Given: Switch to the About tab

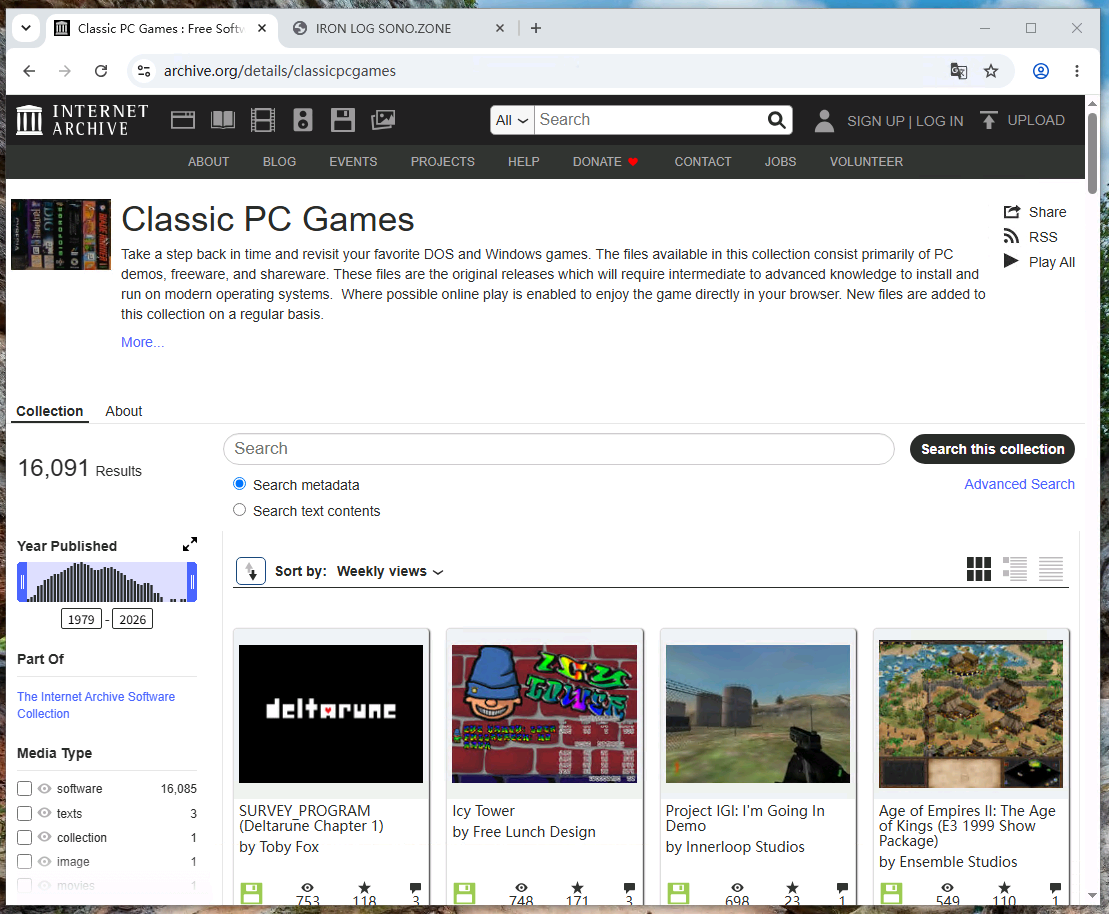Looking at the screenshot, I should tap(124, 411).
